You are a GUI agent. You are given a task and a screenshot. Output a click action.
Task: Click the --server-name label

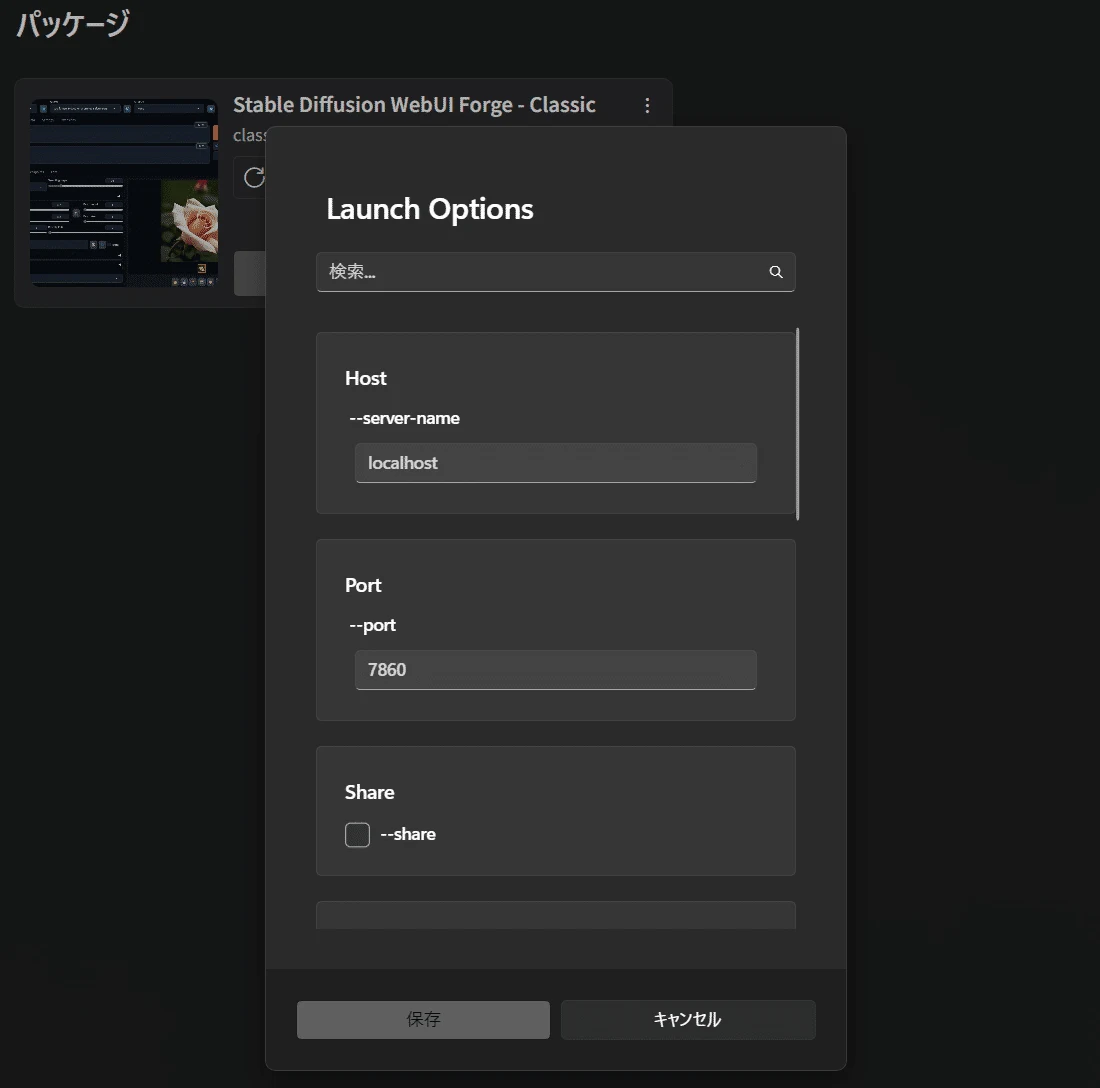[x=404, y=418]
